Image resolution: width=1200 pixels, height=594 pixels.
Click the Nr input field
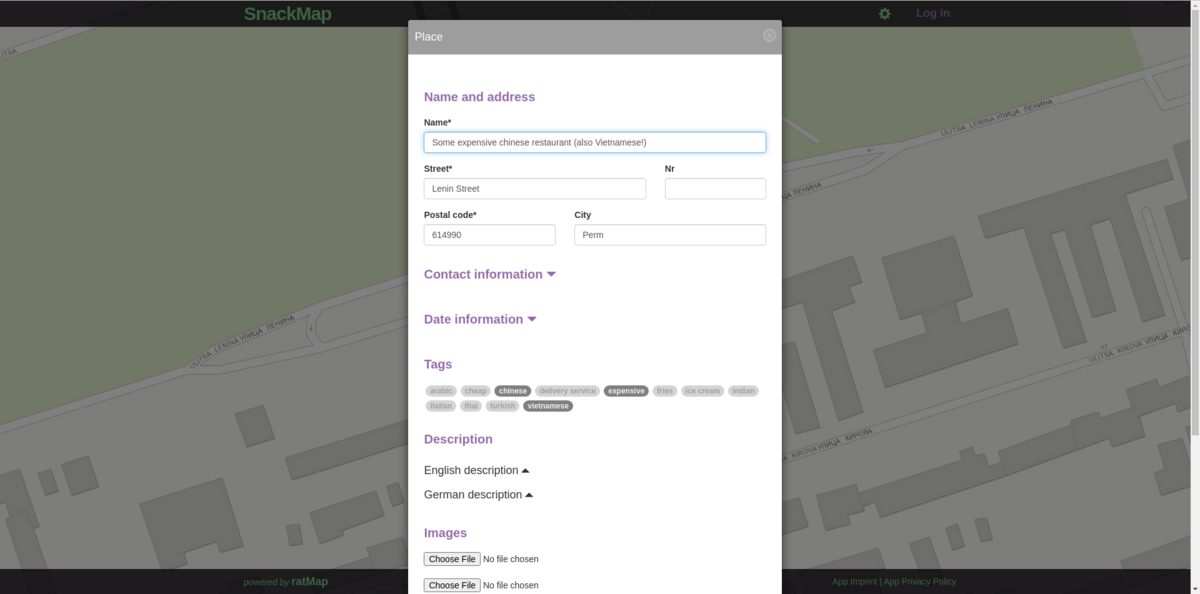coord(715,188)
